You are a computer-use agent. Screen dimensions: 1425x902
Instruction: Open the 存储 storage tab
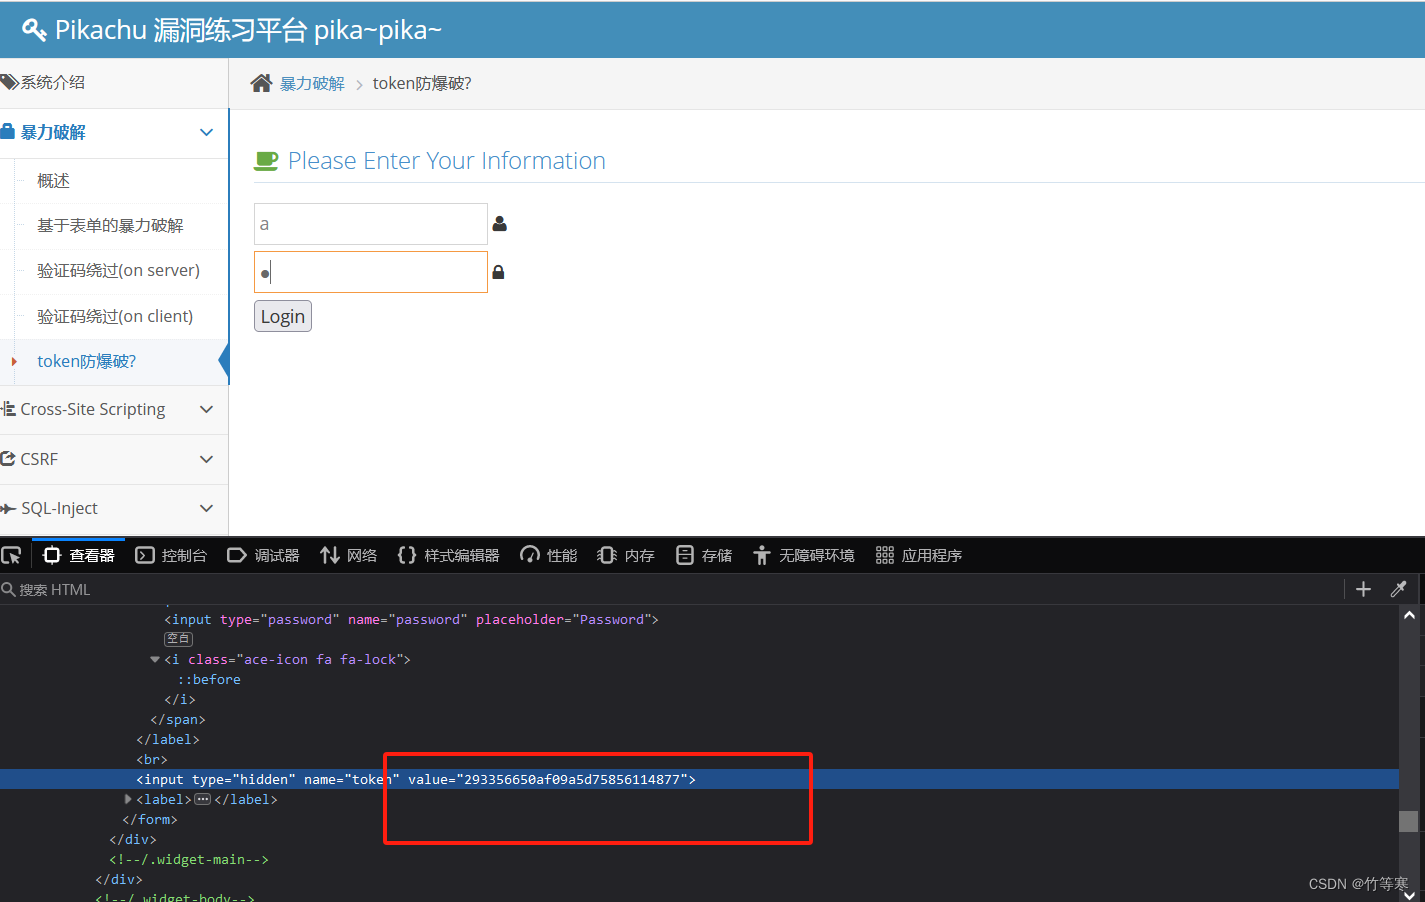pos(704,555)
